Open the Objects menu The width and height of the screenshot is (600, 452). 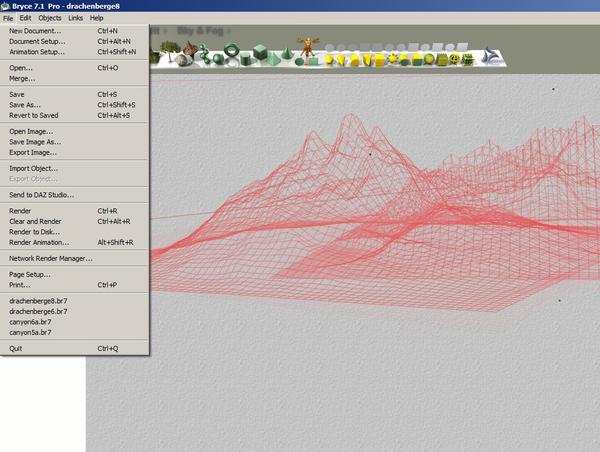[x=50, y=18]
